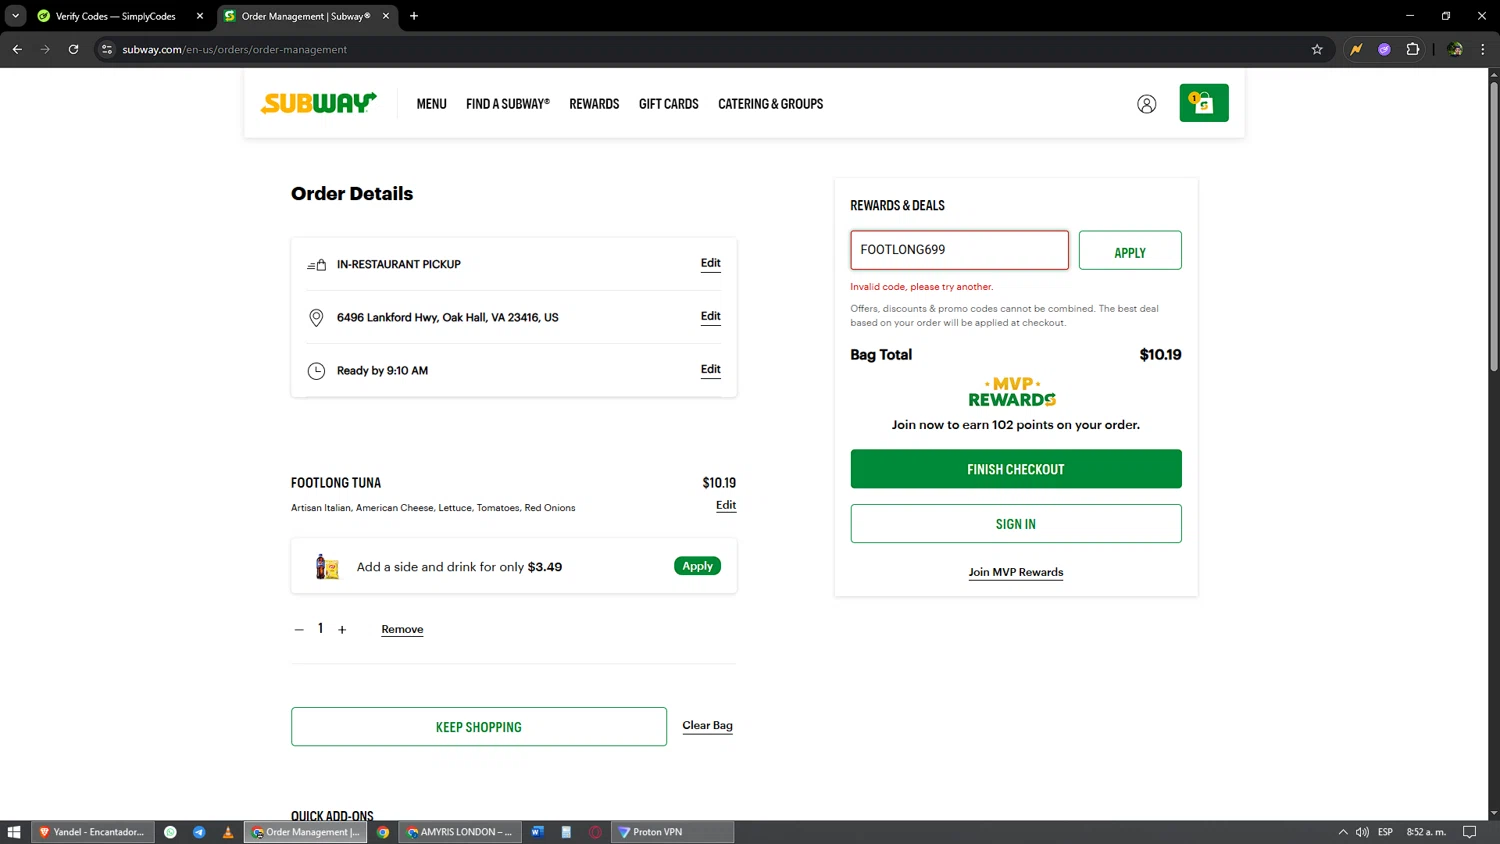Decrease Footlong Tuna quantity with minus

(299, 629)
